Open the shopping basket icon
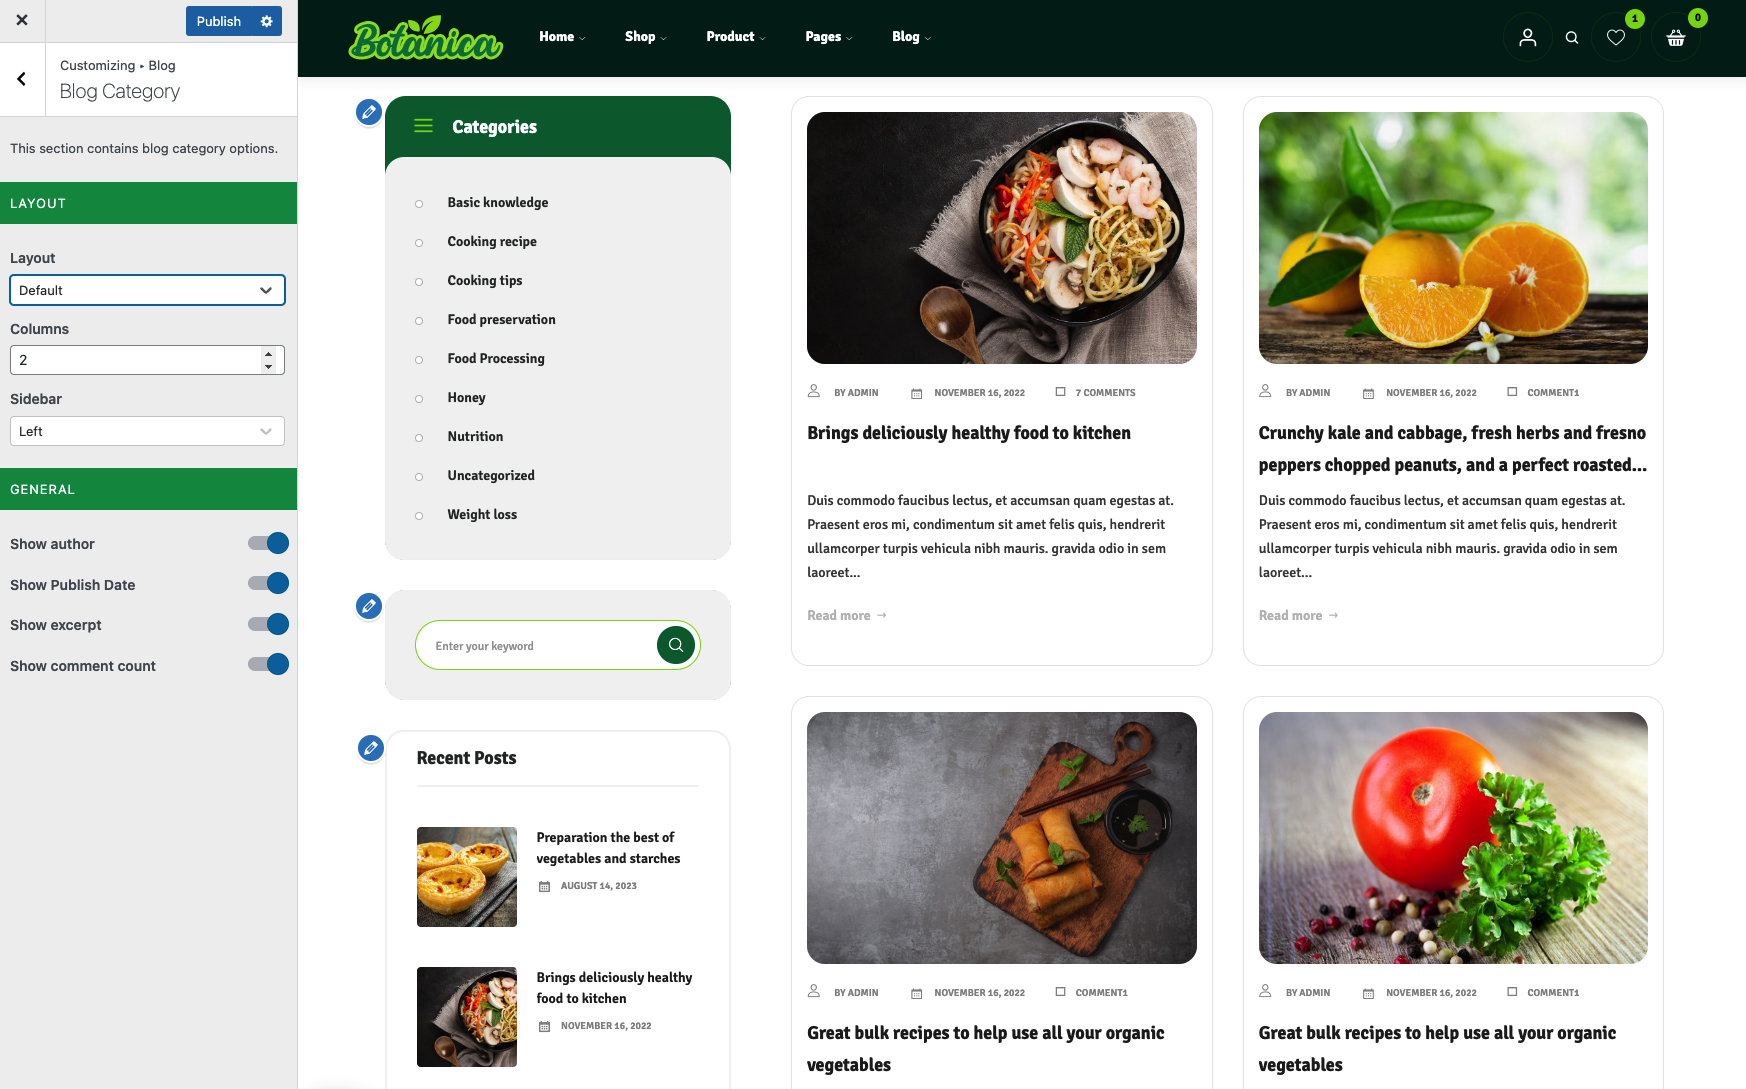Screen dimensions: 1746x1089 1676,37
